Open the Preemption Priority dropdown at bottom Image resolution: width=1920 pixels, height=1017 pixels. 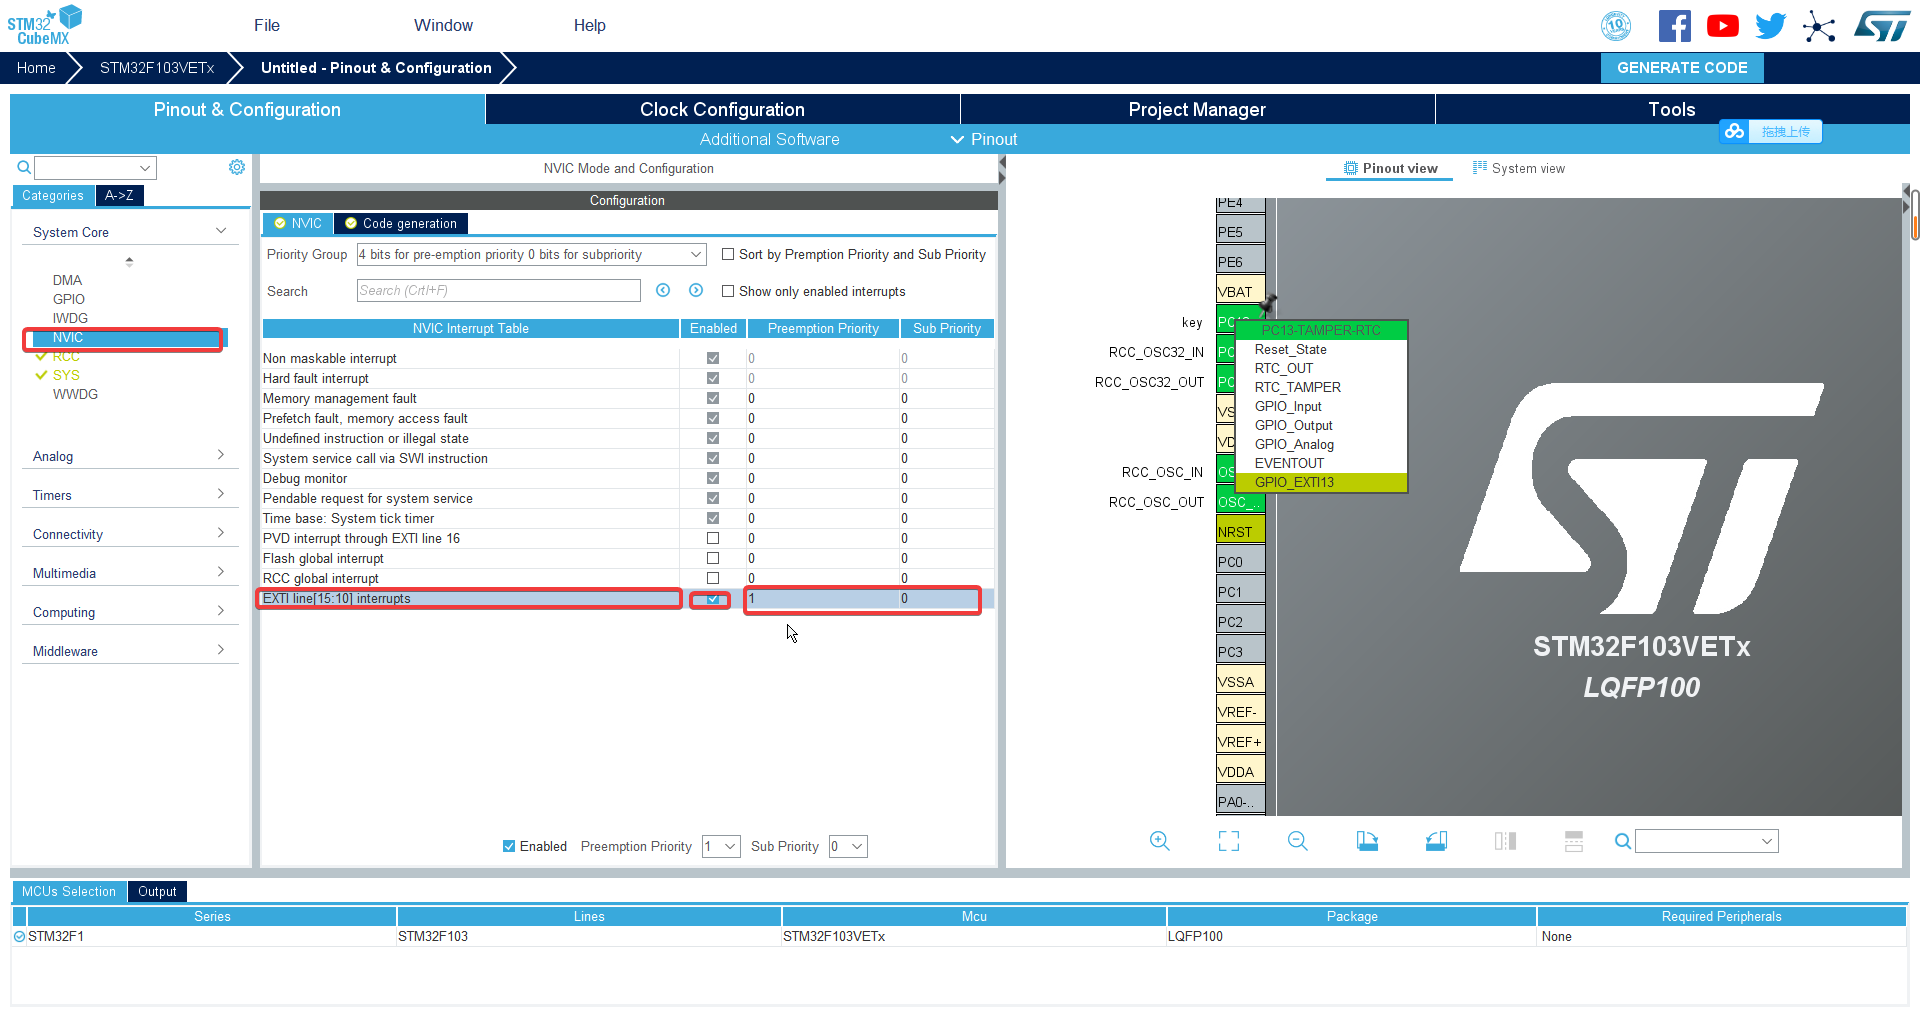click(721, 846)
